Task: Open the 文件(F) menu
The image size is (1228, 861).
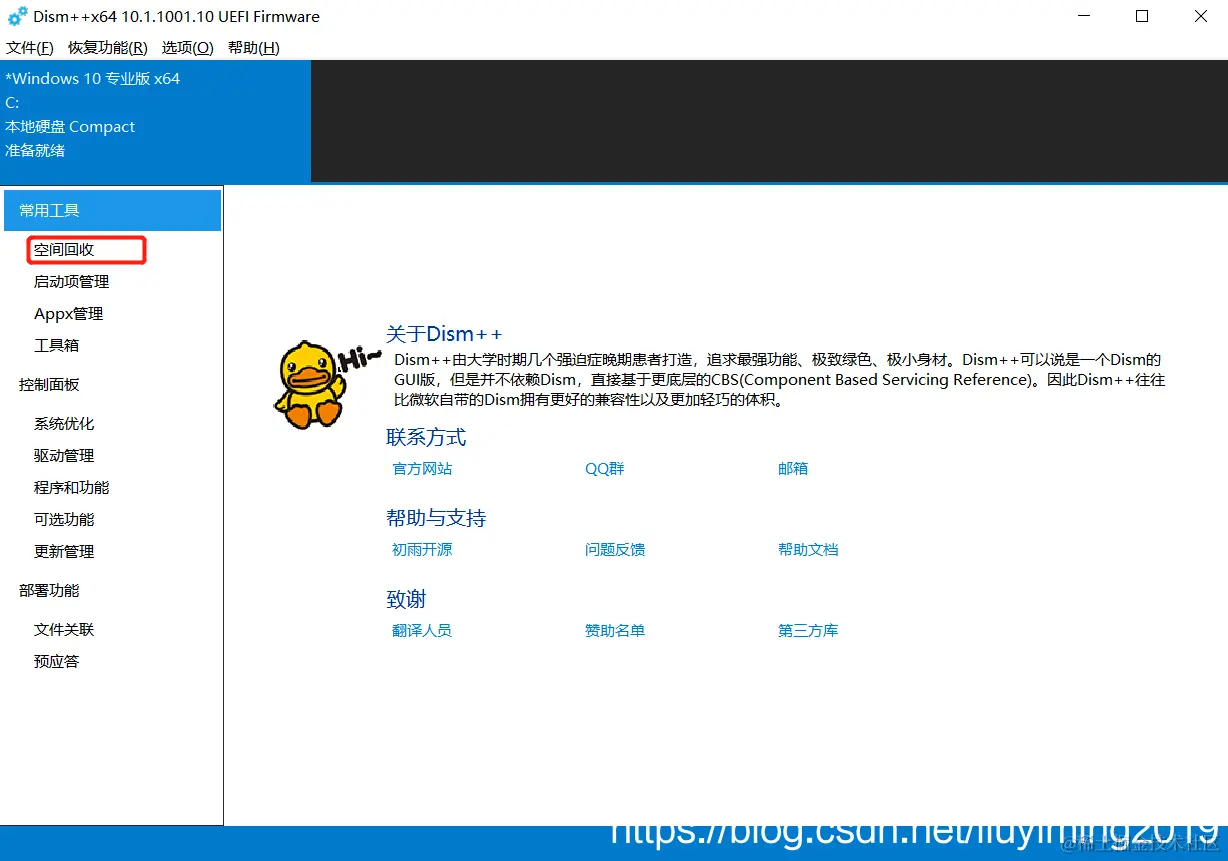Action: (29, 47)
